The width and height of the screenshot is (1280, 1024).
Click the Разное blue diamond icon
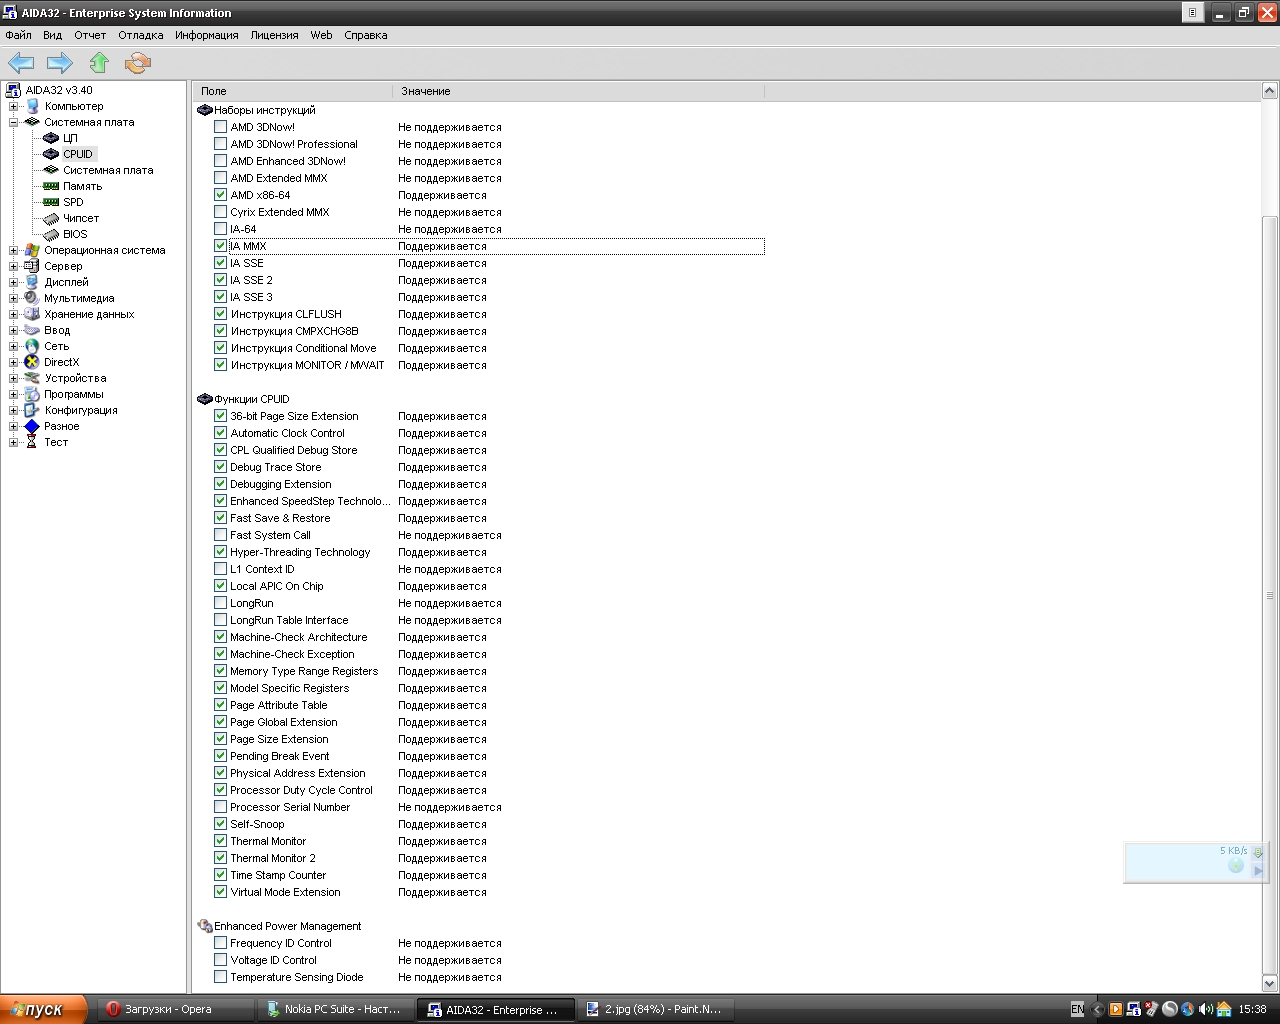pyautogui.click(x=32, y=426)
